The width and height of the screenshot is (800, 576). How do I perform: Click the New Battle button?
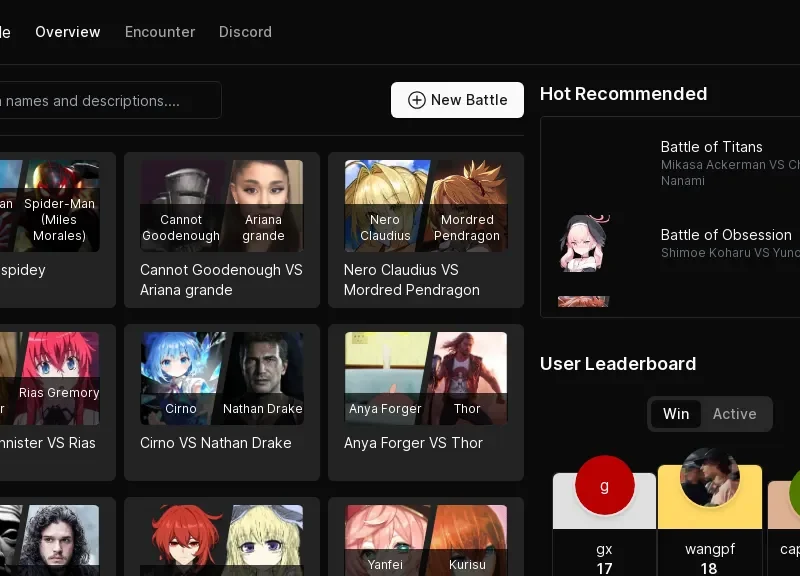pos(457,100)
